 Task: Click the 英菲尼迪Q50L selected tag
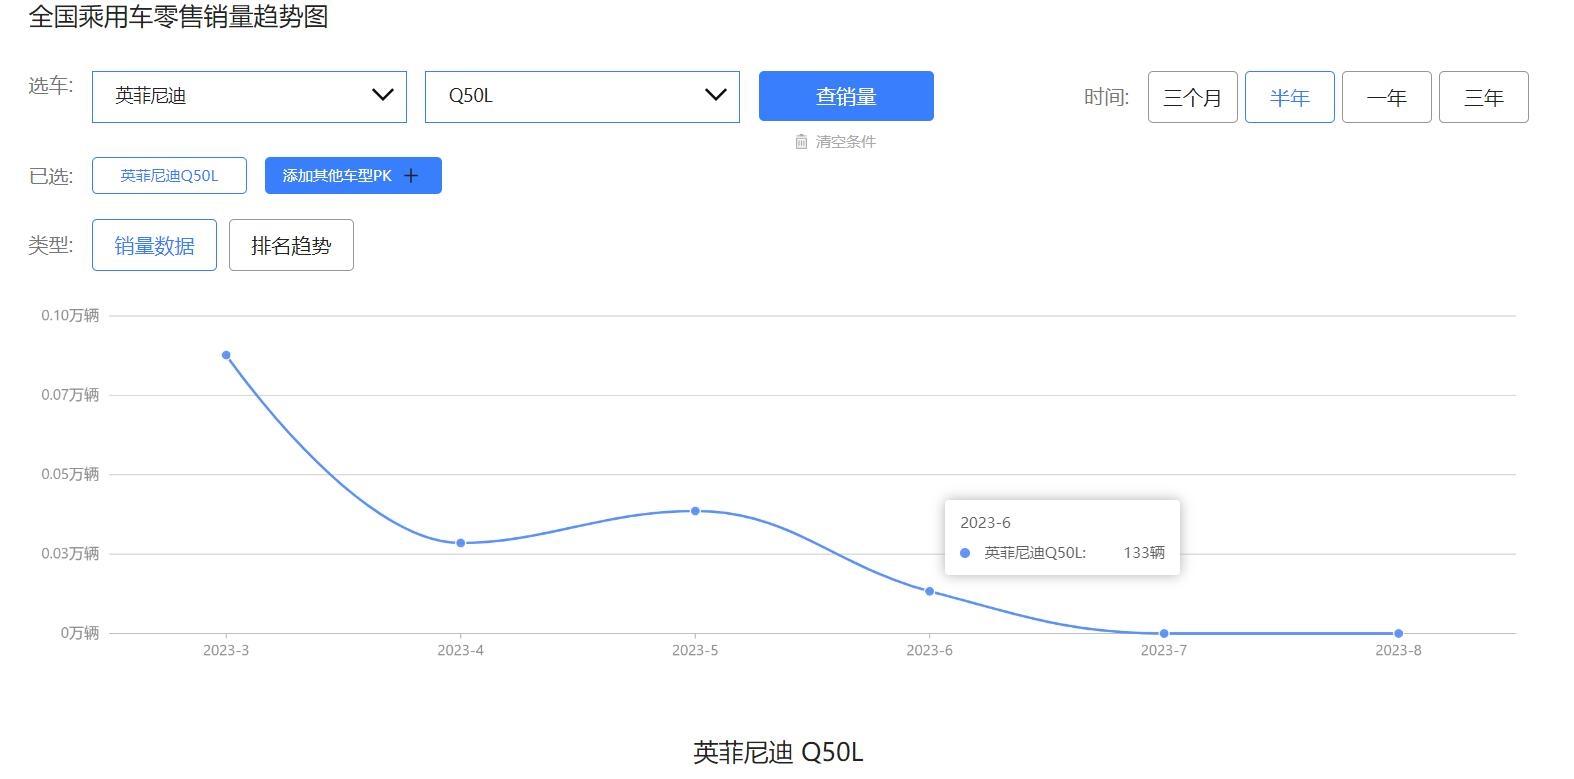pos(169,176)
